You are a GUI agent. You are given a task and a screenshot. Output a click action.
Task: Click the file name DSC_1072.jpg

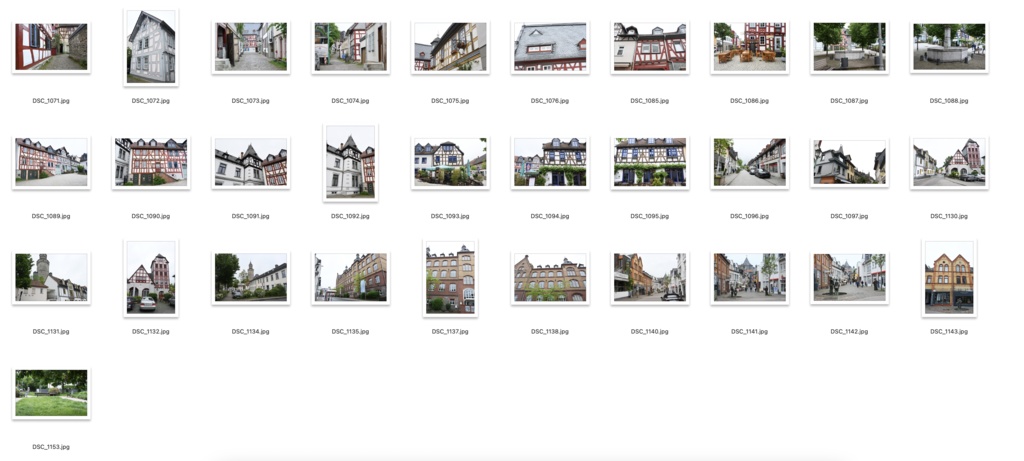151,101
